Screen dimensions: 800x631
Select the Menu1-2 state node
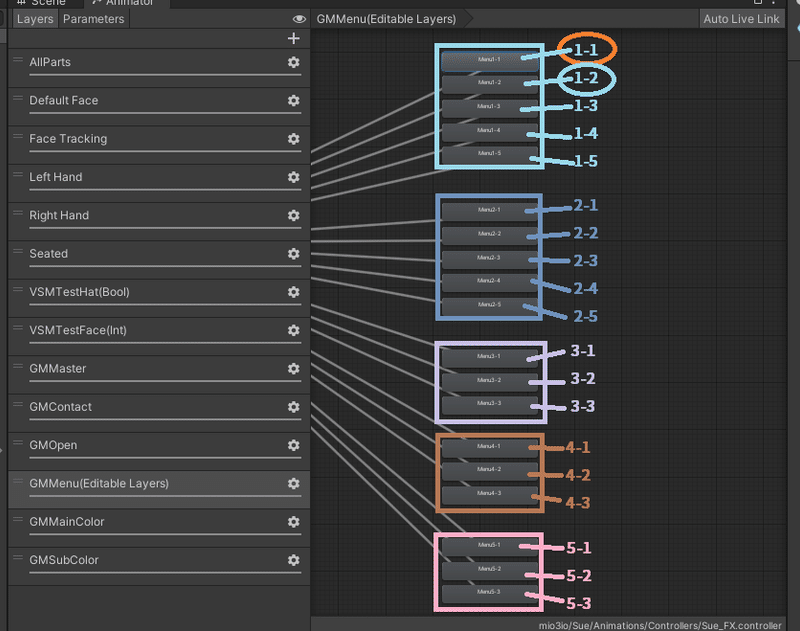tap(490, 83)
